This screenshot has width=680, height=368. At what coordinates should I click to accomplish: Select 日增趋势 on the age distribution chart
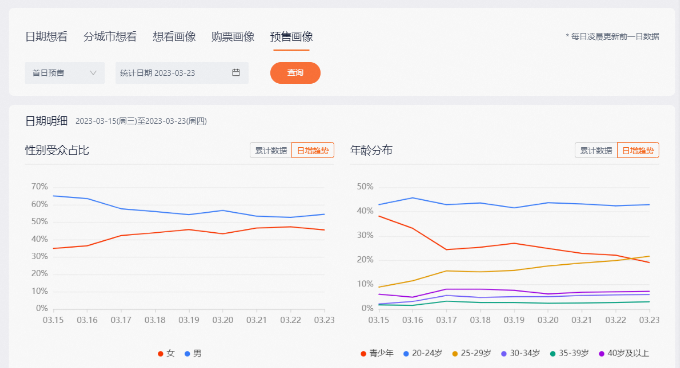(638, 150)
